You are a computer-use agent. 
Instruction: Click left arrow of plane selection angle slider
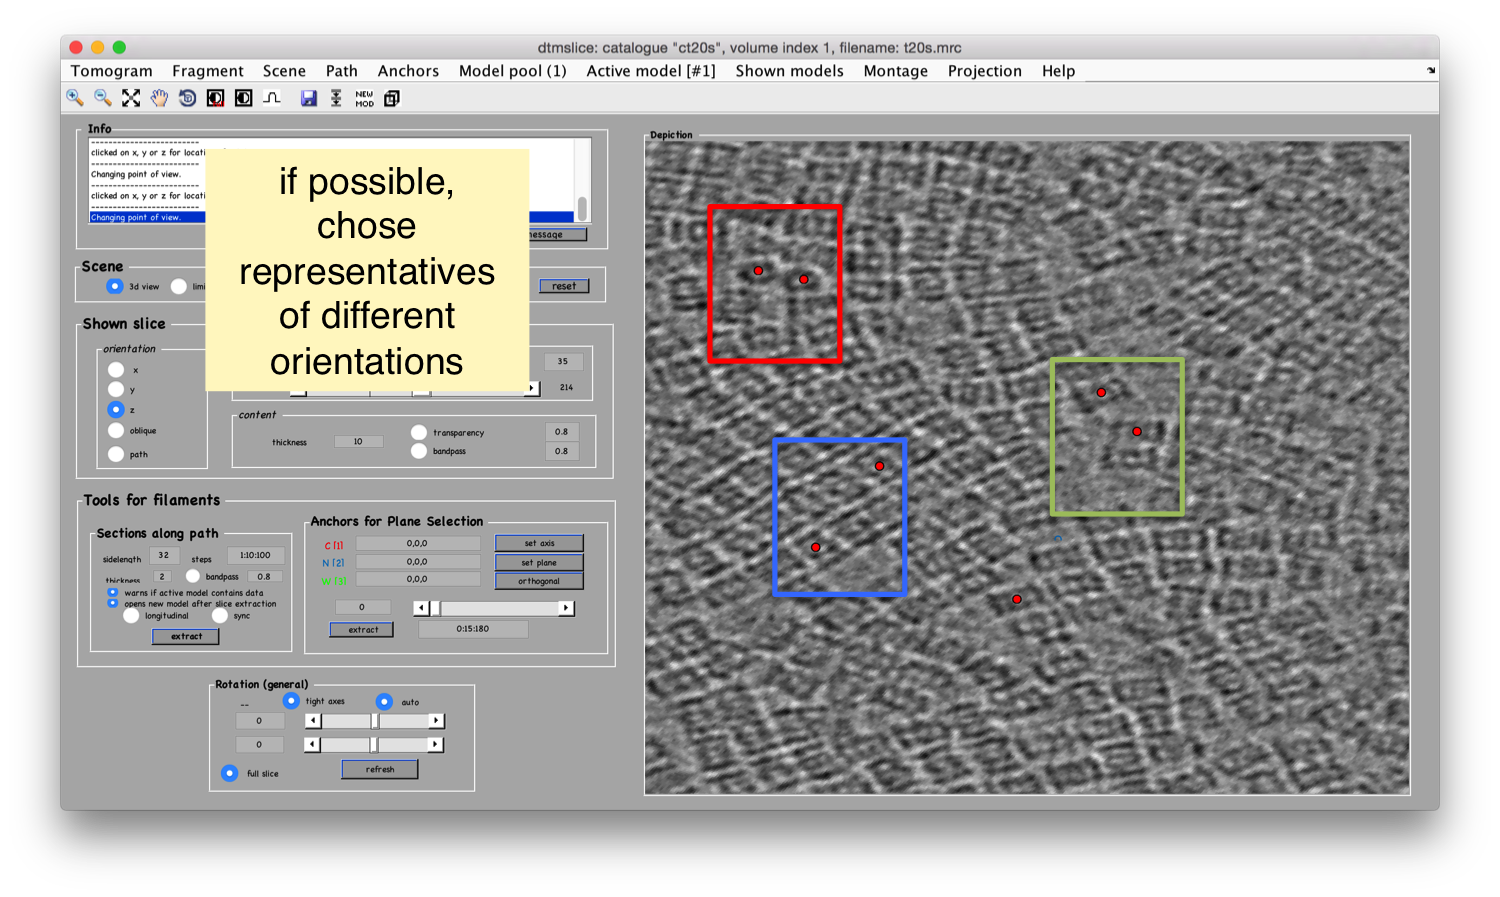click(x=421, y=608)
